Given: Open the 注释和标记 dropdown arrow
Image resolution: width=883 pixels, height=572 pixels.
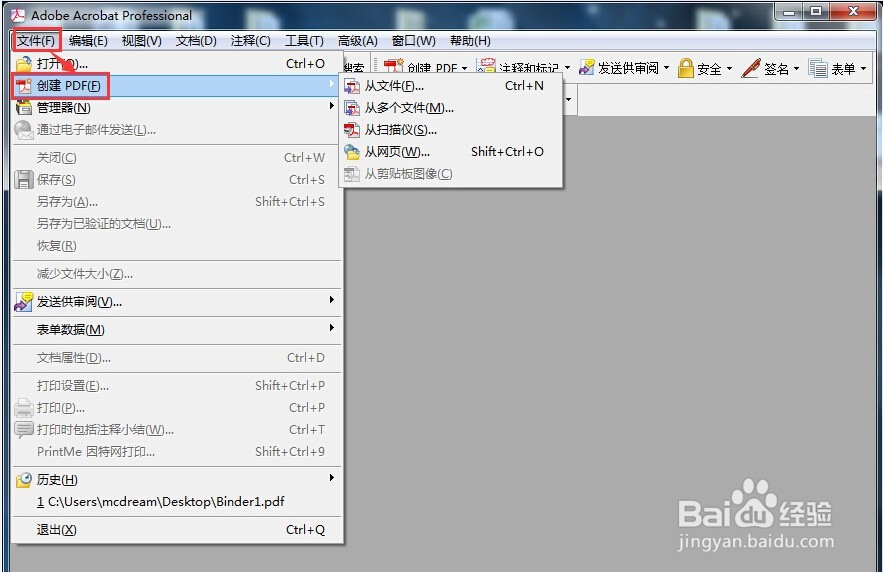Looking at the screenshot, I should 567,68.
